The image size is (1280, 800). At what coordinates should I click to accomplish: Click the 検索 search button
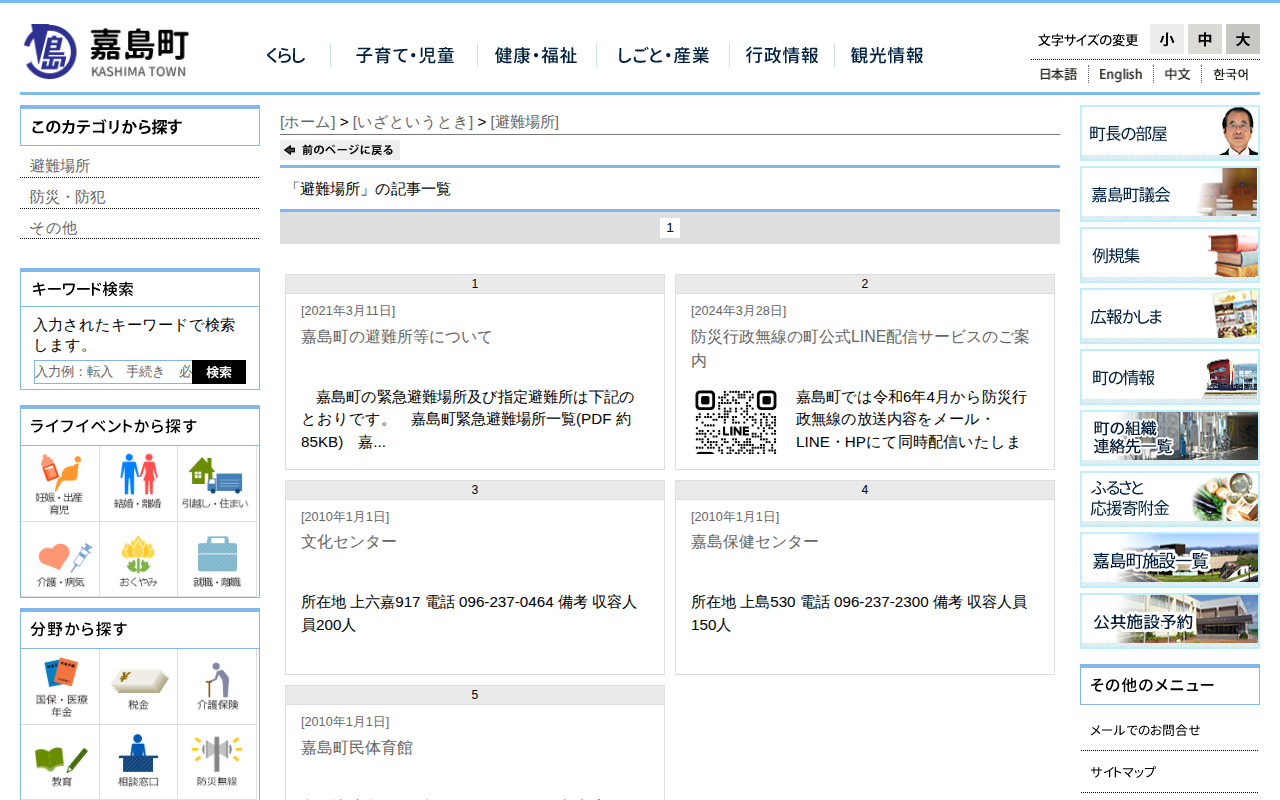(218, 372)
